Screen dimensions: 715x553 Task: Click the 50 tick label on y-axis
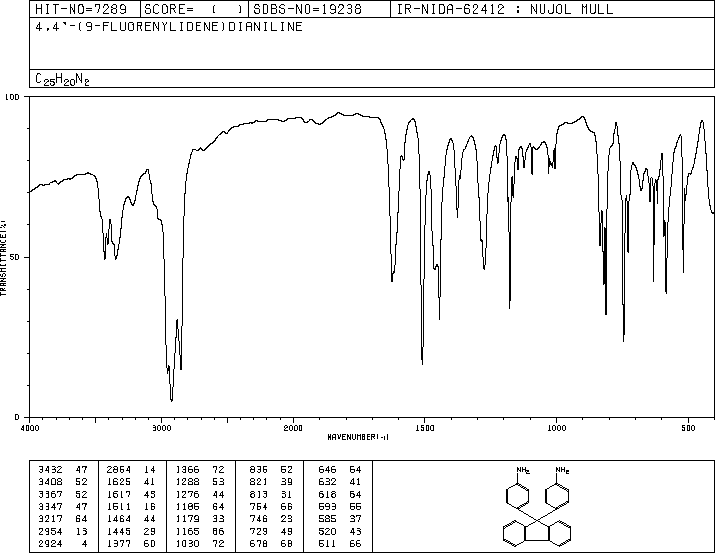(x=15, y=257)
